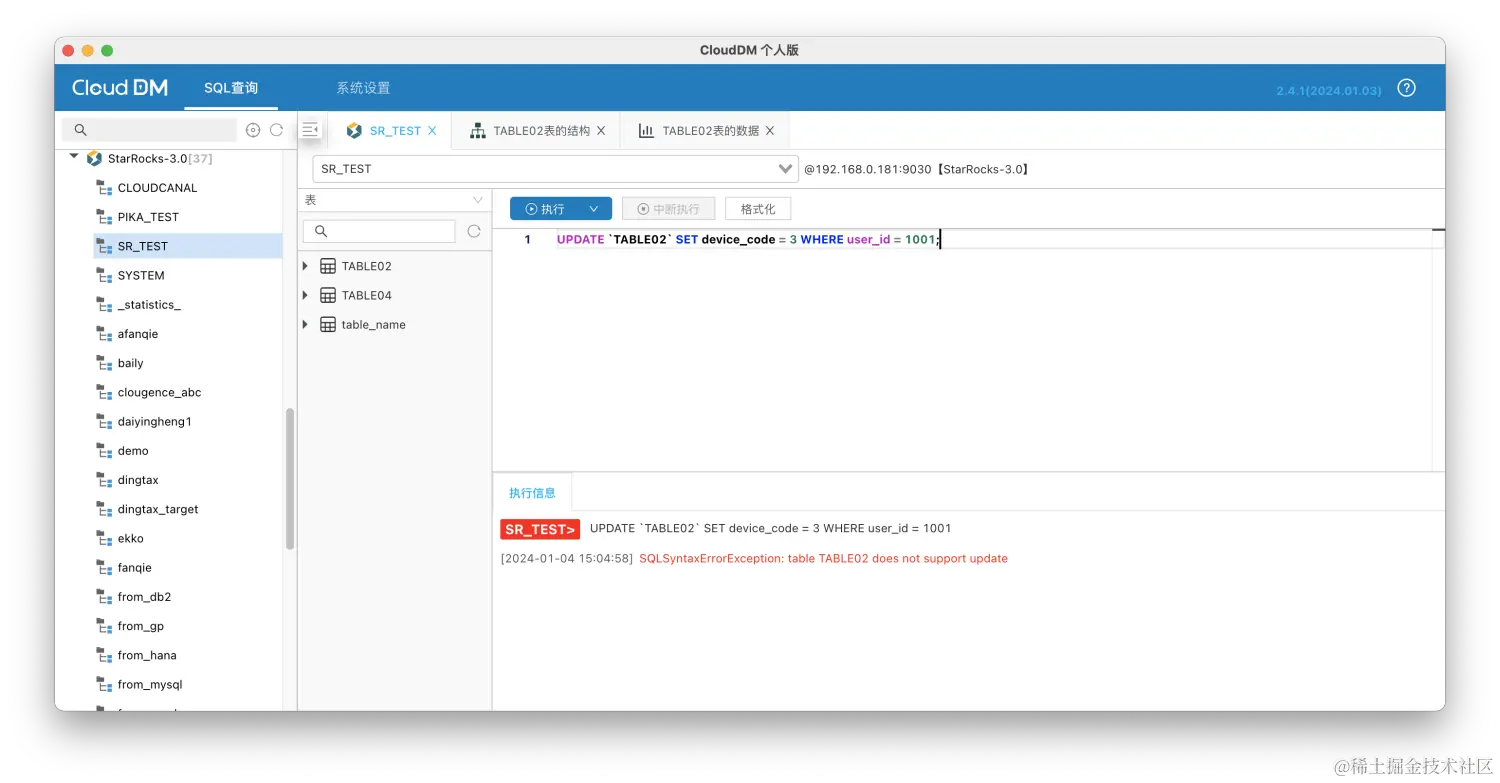The width and height of the screenshot is (1500, 783).
Task: Click SYSTEM database schema icon
Action: 104,275
